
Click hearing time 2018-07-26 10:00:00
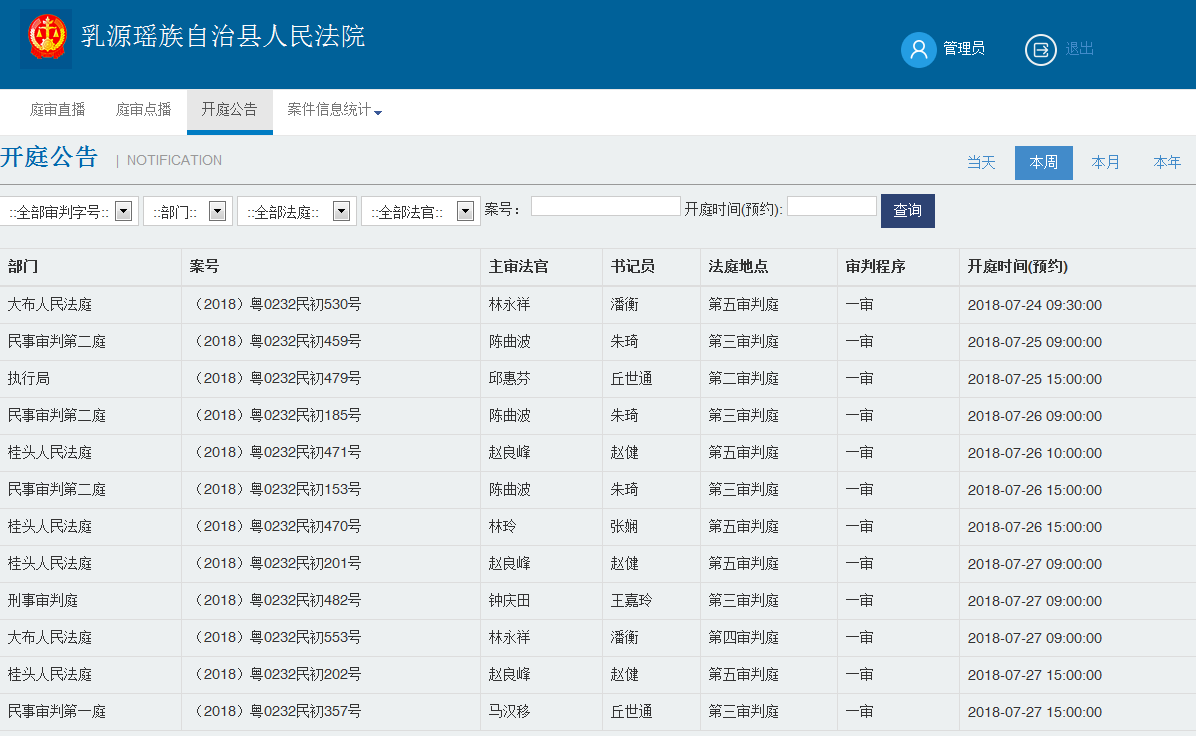pyautogui.click(x=1035, y=453)
